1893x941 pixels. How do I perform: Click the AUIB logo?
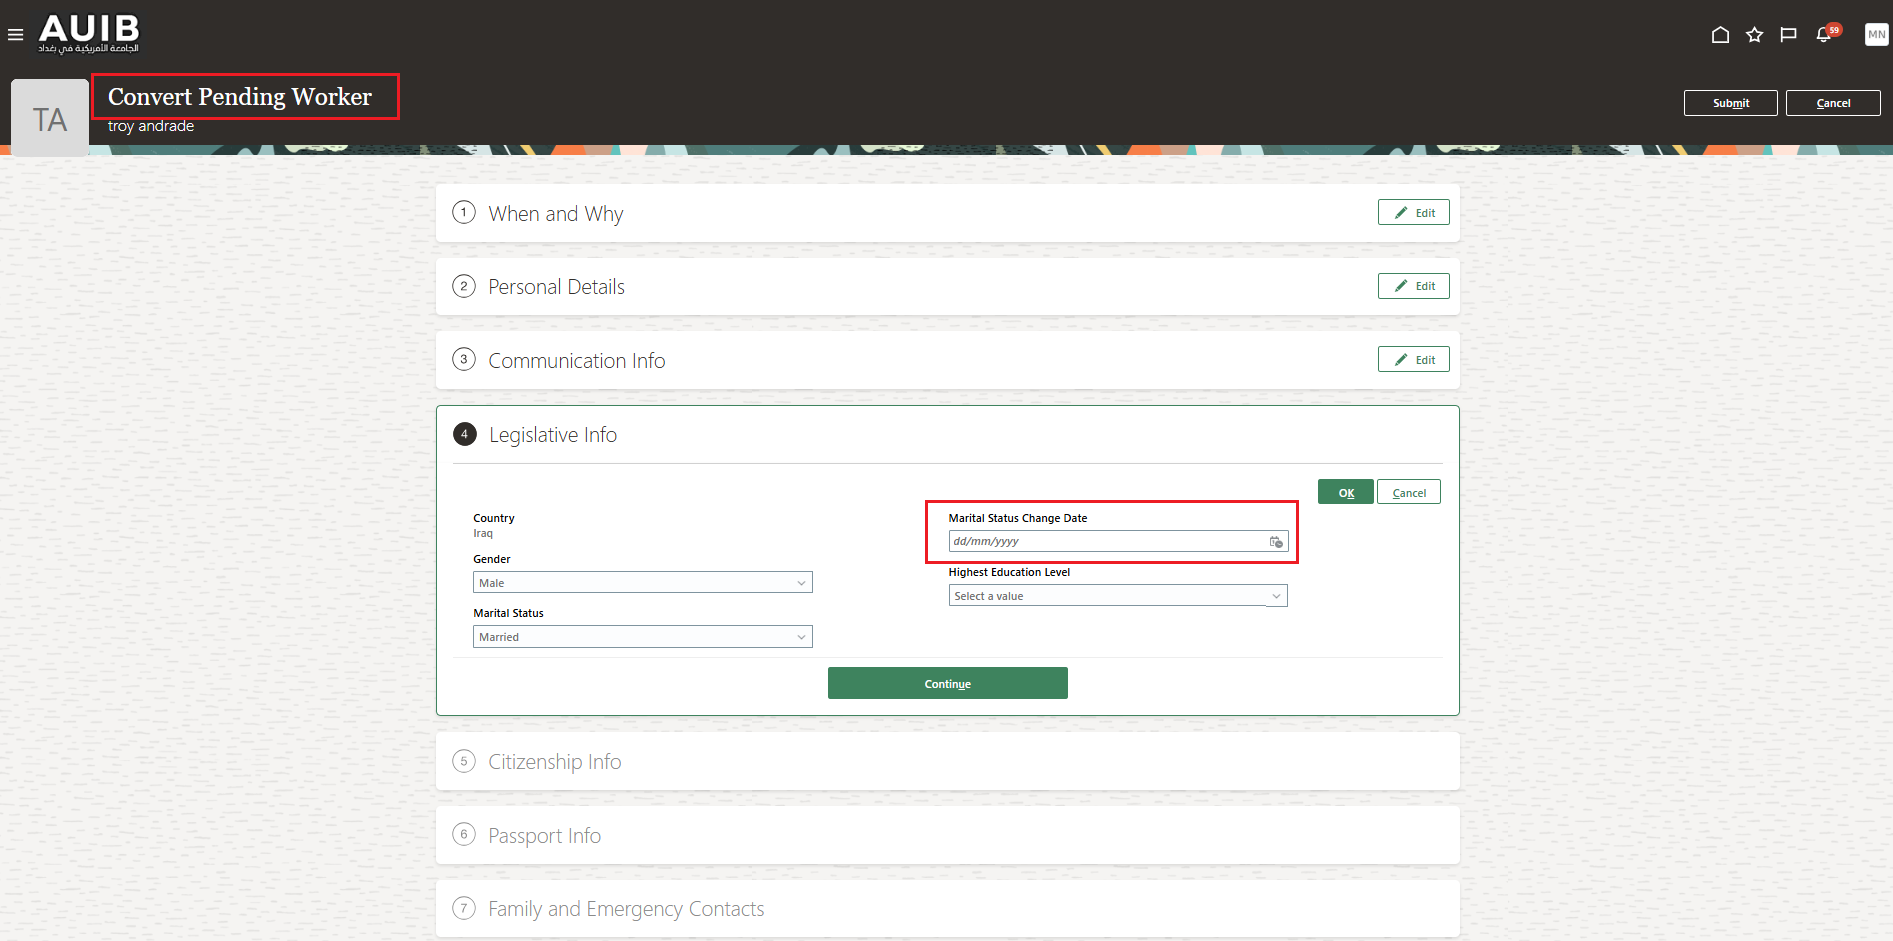(x=90, y=33)
